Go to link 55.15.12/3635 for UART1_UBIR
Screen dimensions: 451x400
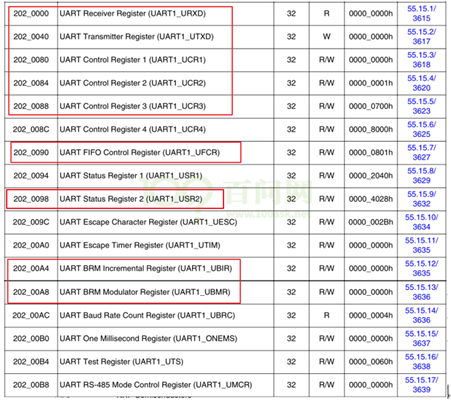[421, 268]
